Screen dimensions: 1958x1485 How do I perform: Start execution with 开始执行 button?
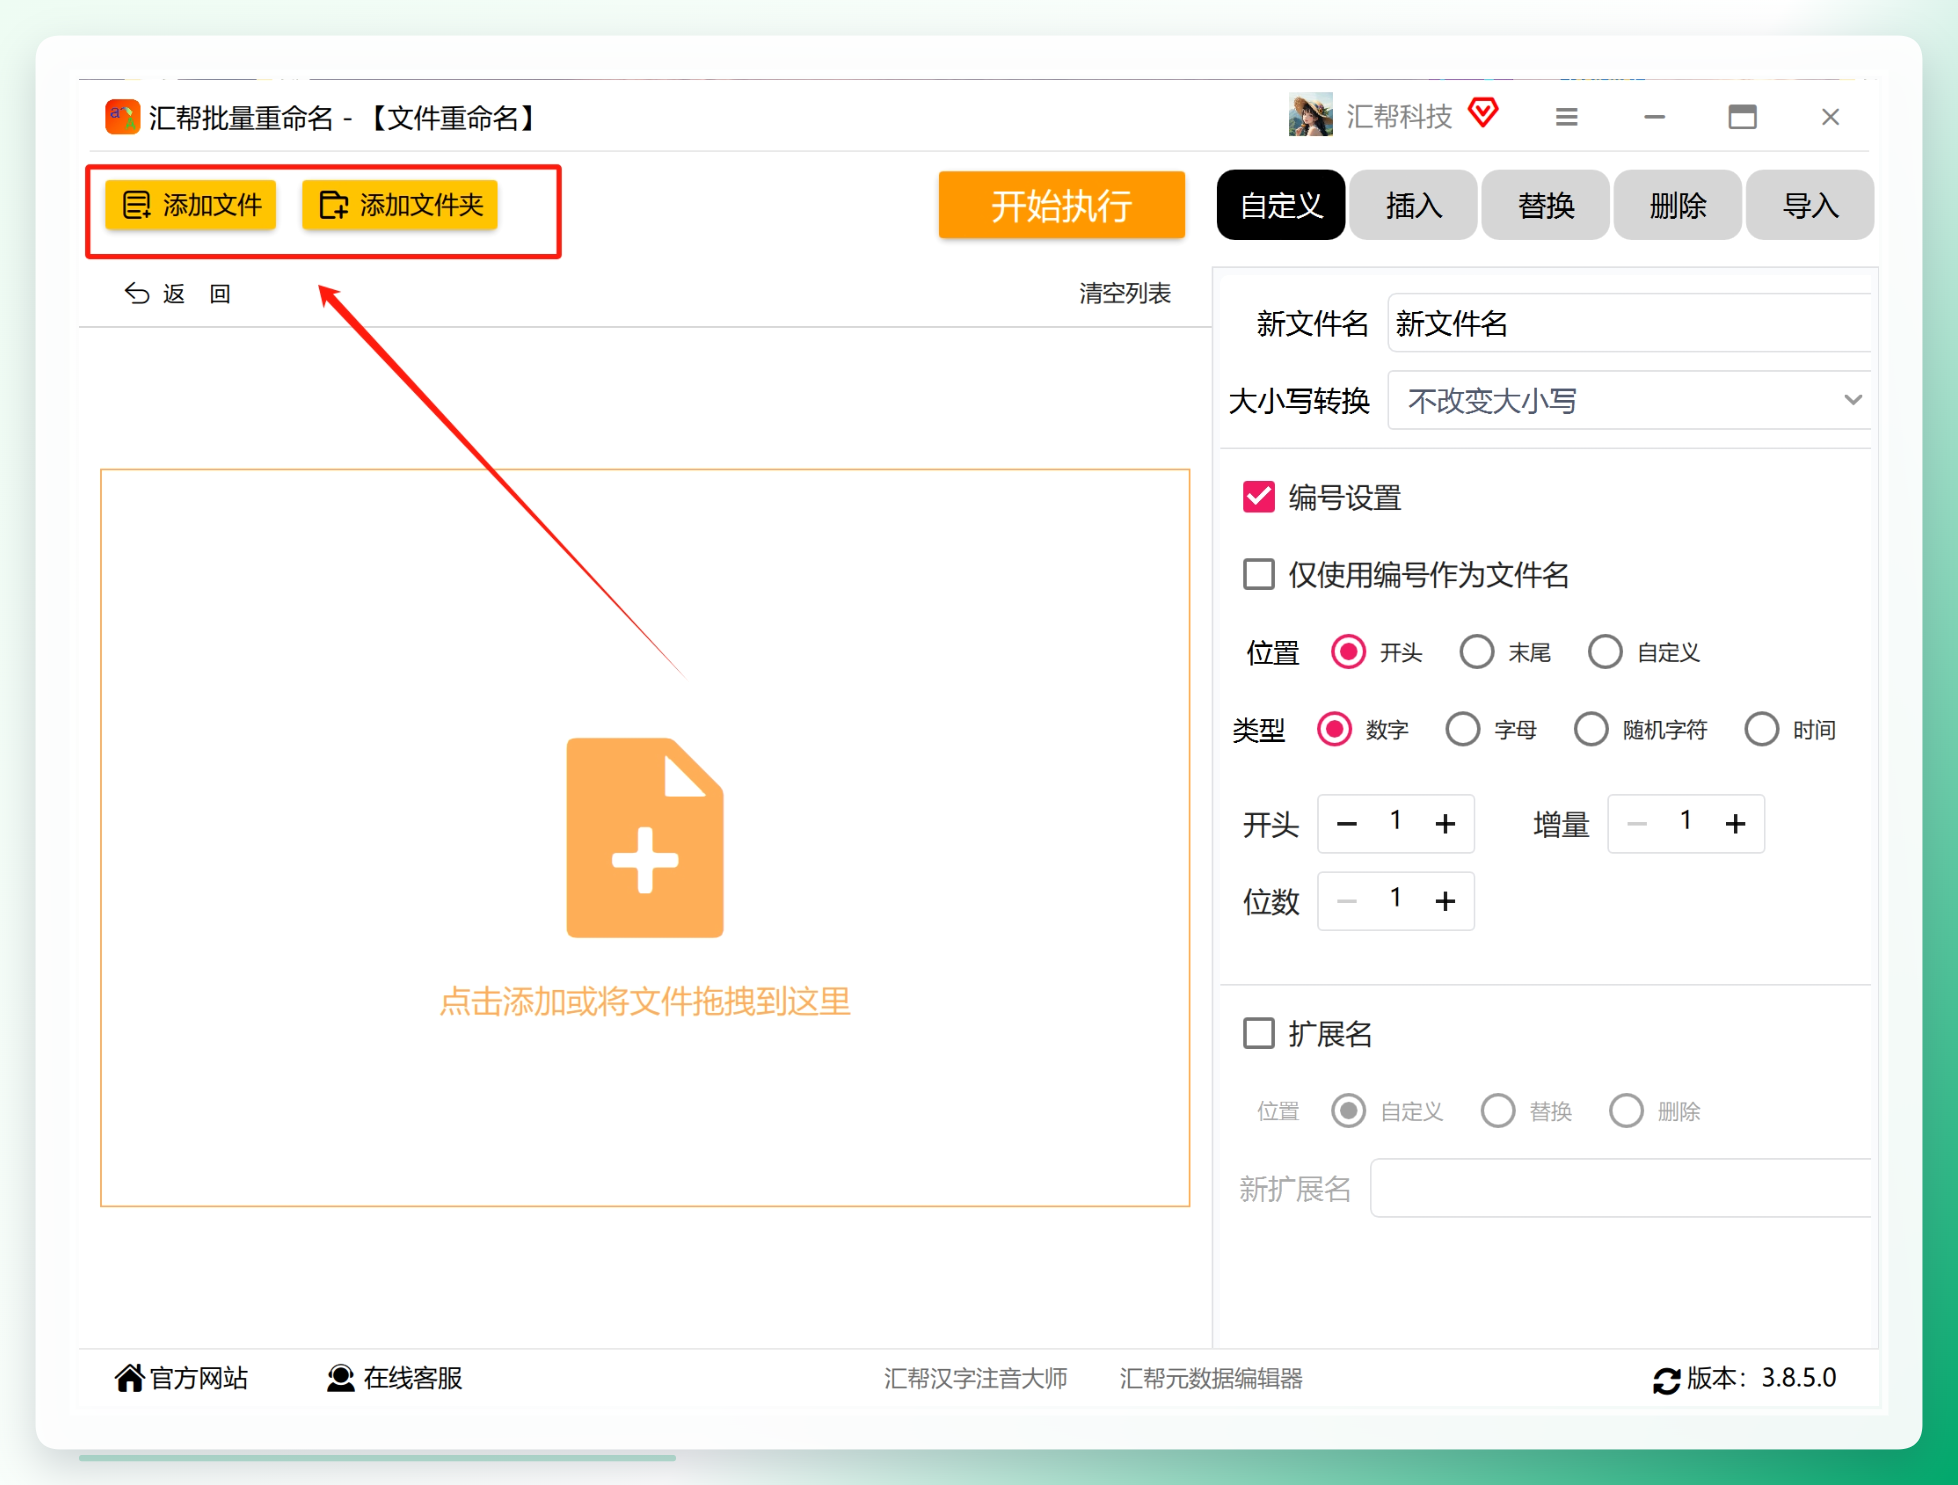click(1061, 205)
